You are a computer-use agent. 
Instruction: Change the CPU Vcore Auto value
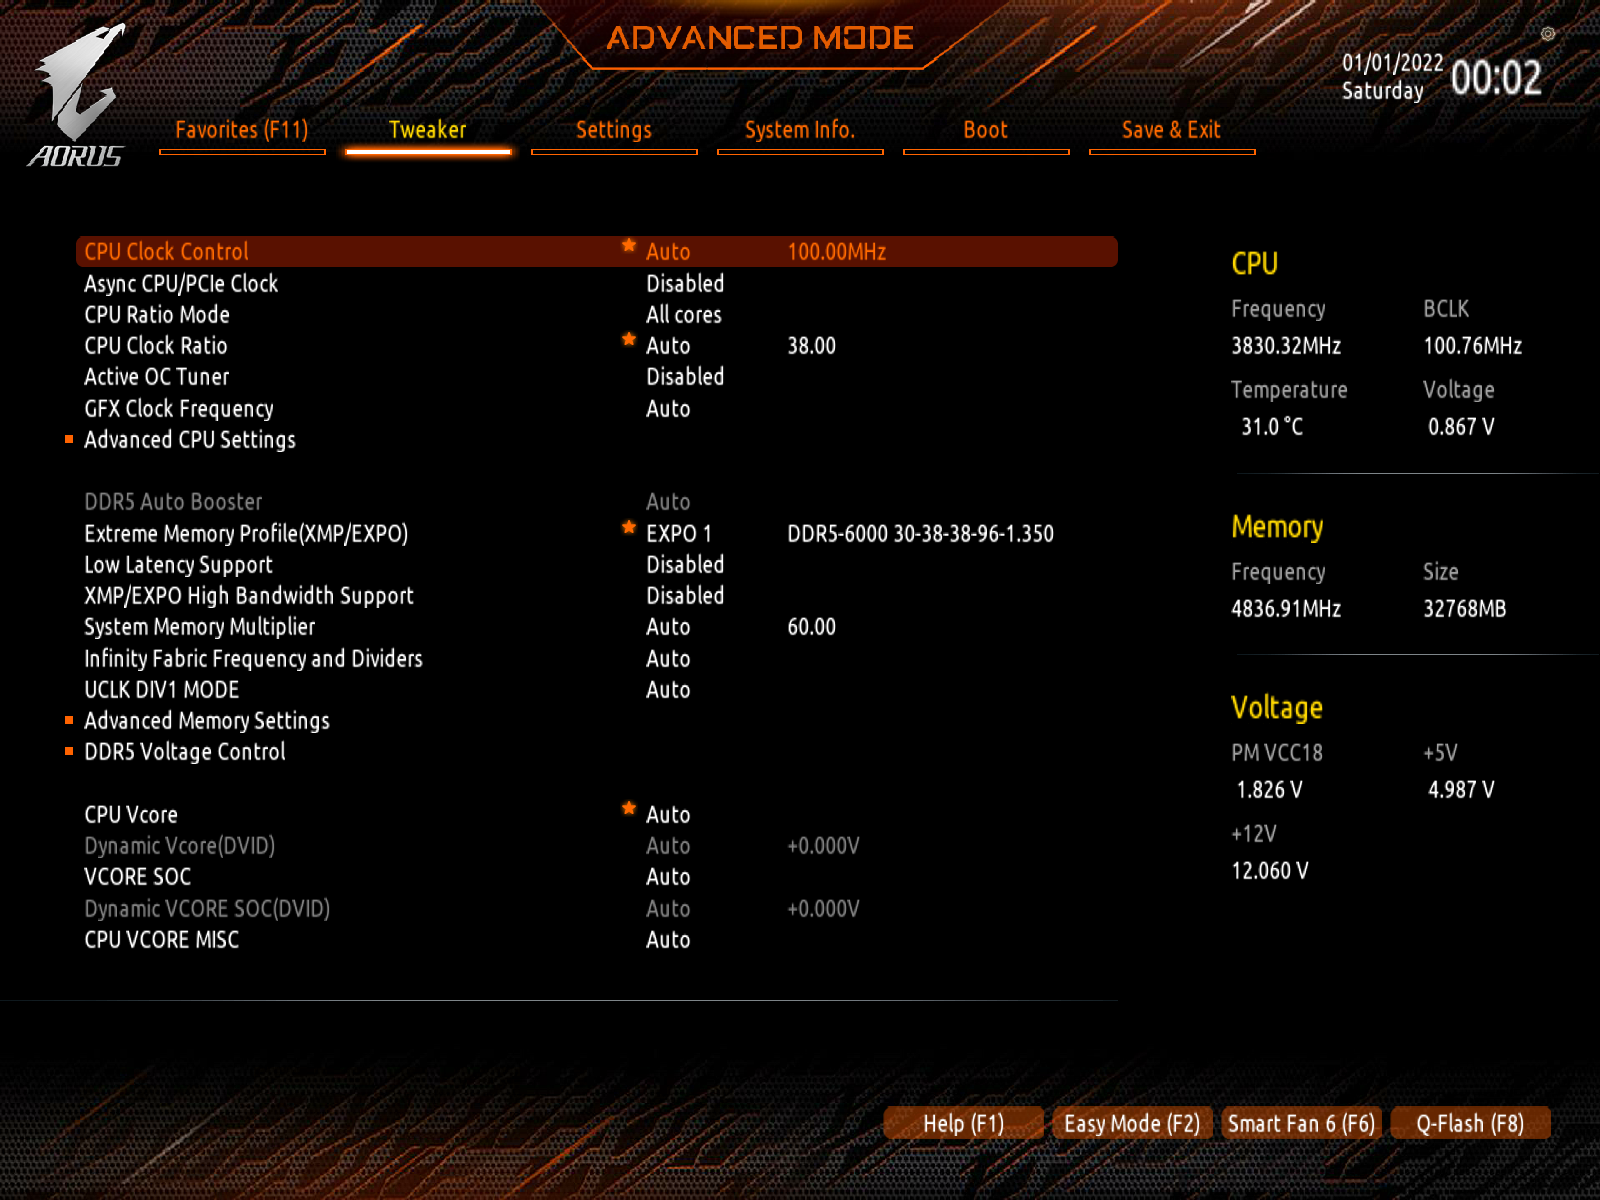tap(668, 815)
